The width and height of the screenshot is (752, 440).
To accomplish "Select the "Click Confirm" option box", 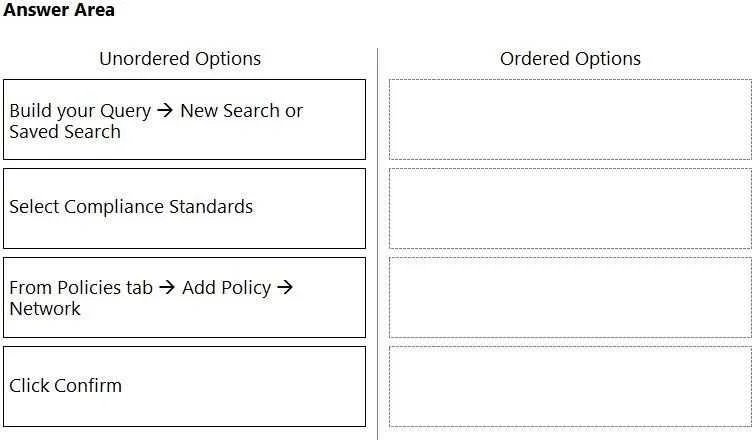I will click(x=184, y=386).
